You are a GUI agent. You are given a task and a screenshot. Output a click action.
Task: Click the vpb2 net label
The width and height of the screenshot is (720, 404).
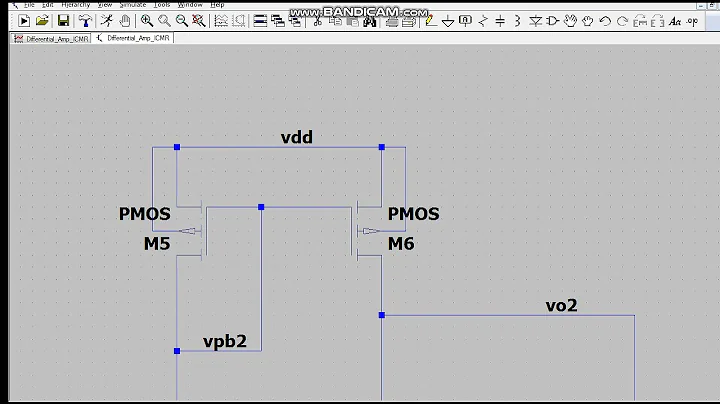pos(225,341)
